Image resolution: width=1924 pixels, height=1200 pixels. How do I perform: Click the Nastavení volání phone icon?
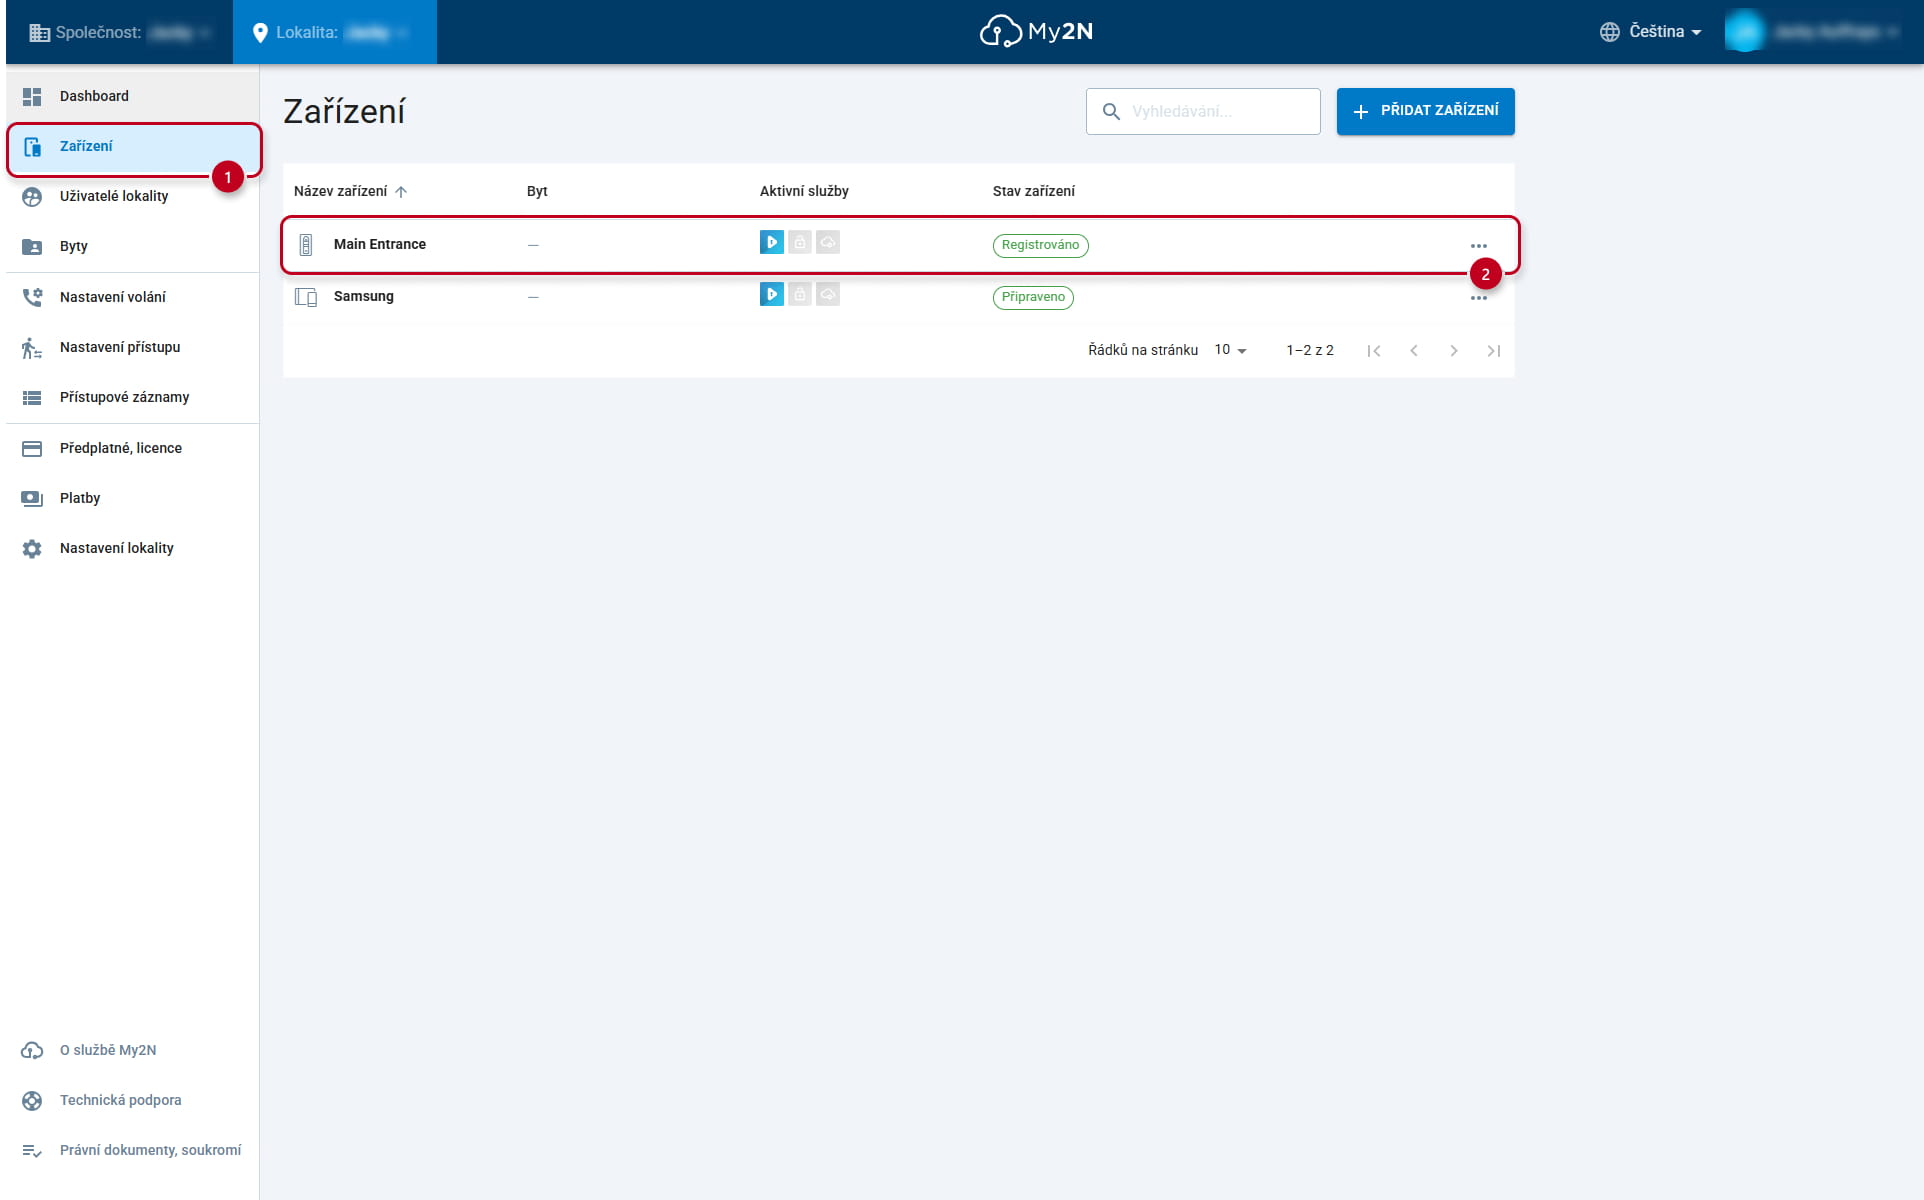(x=32, y=297)
